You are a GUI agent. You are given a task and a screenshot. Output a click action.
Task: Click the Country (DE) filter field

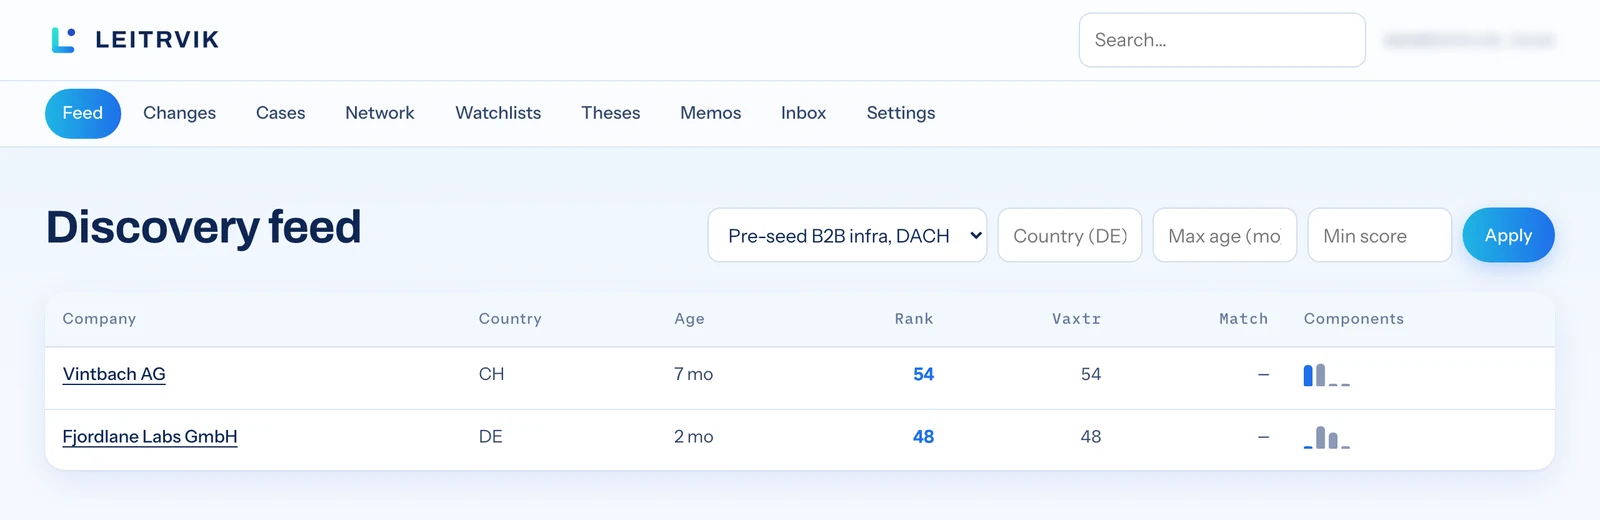click(x=1070, y=235)
